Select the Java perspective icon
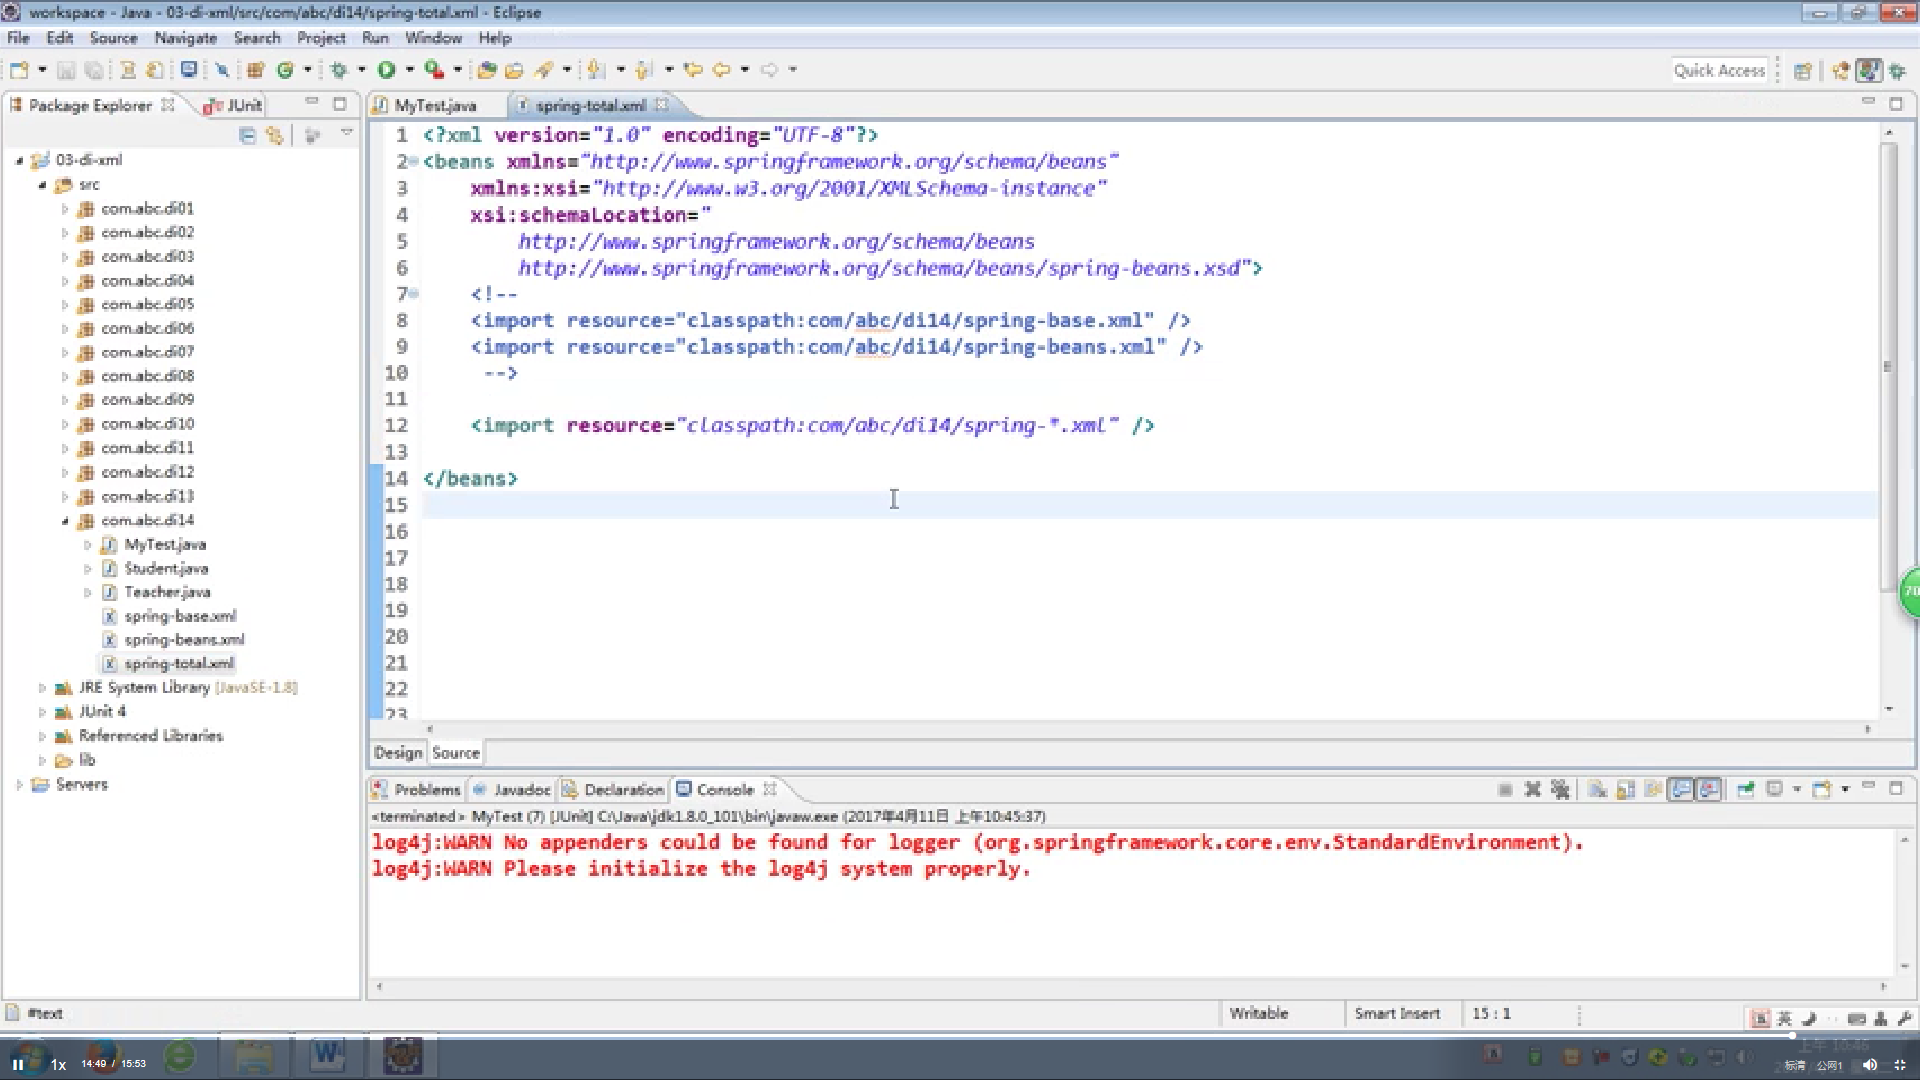 (x=1868, y=71)
